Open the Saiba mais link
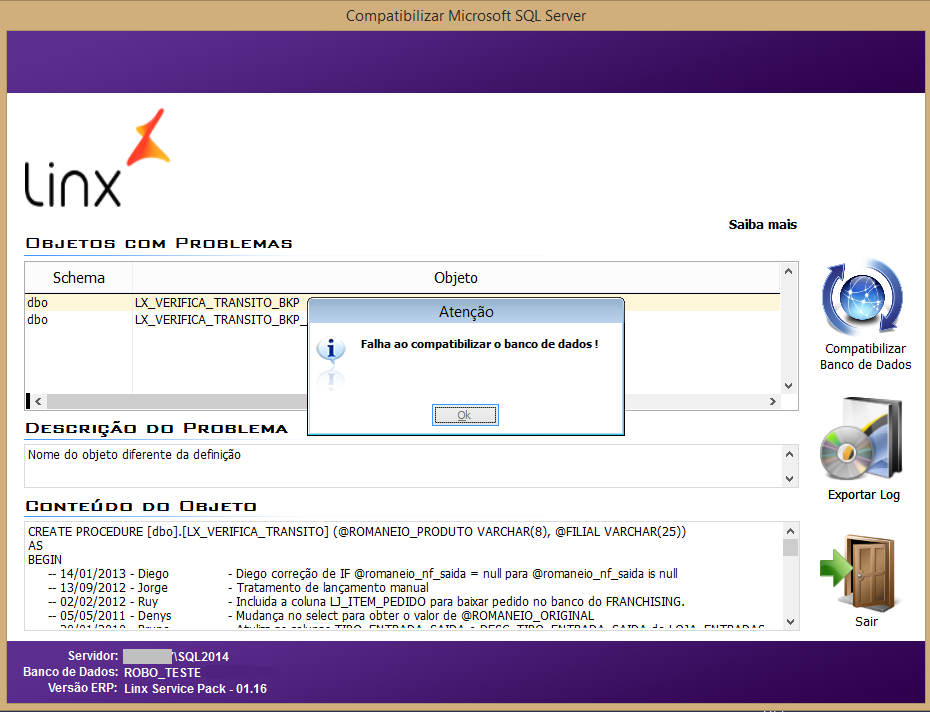This screenshot has height=712, width=930. pos(762,224)
